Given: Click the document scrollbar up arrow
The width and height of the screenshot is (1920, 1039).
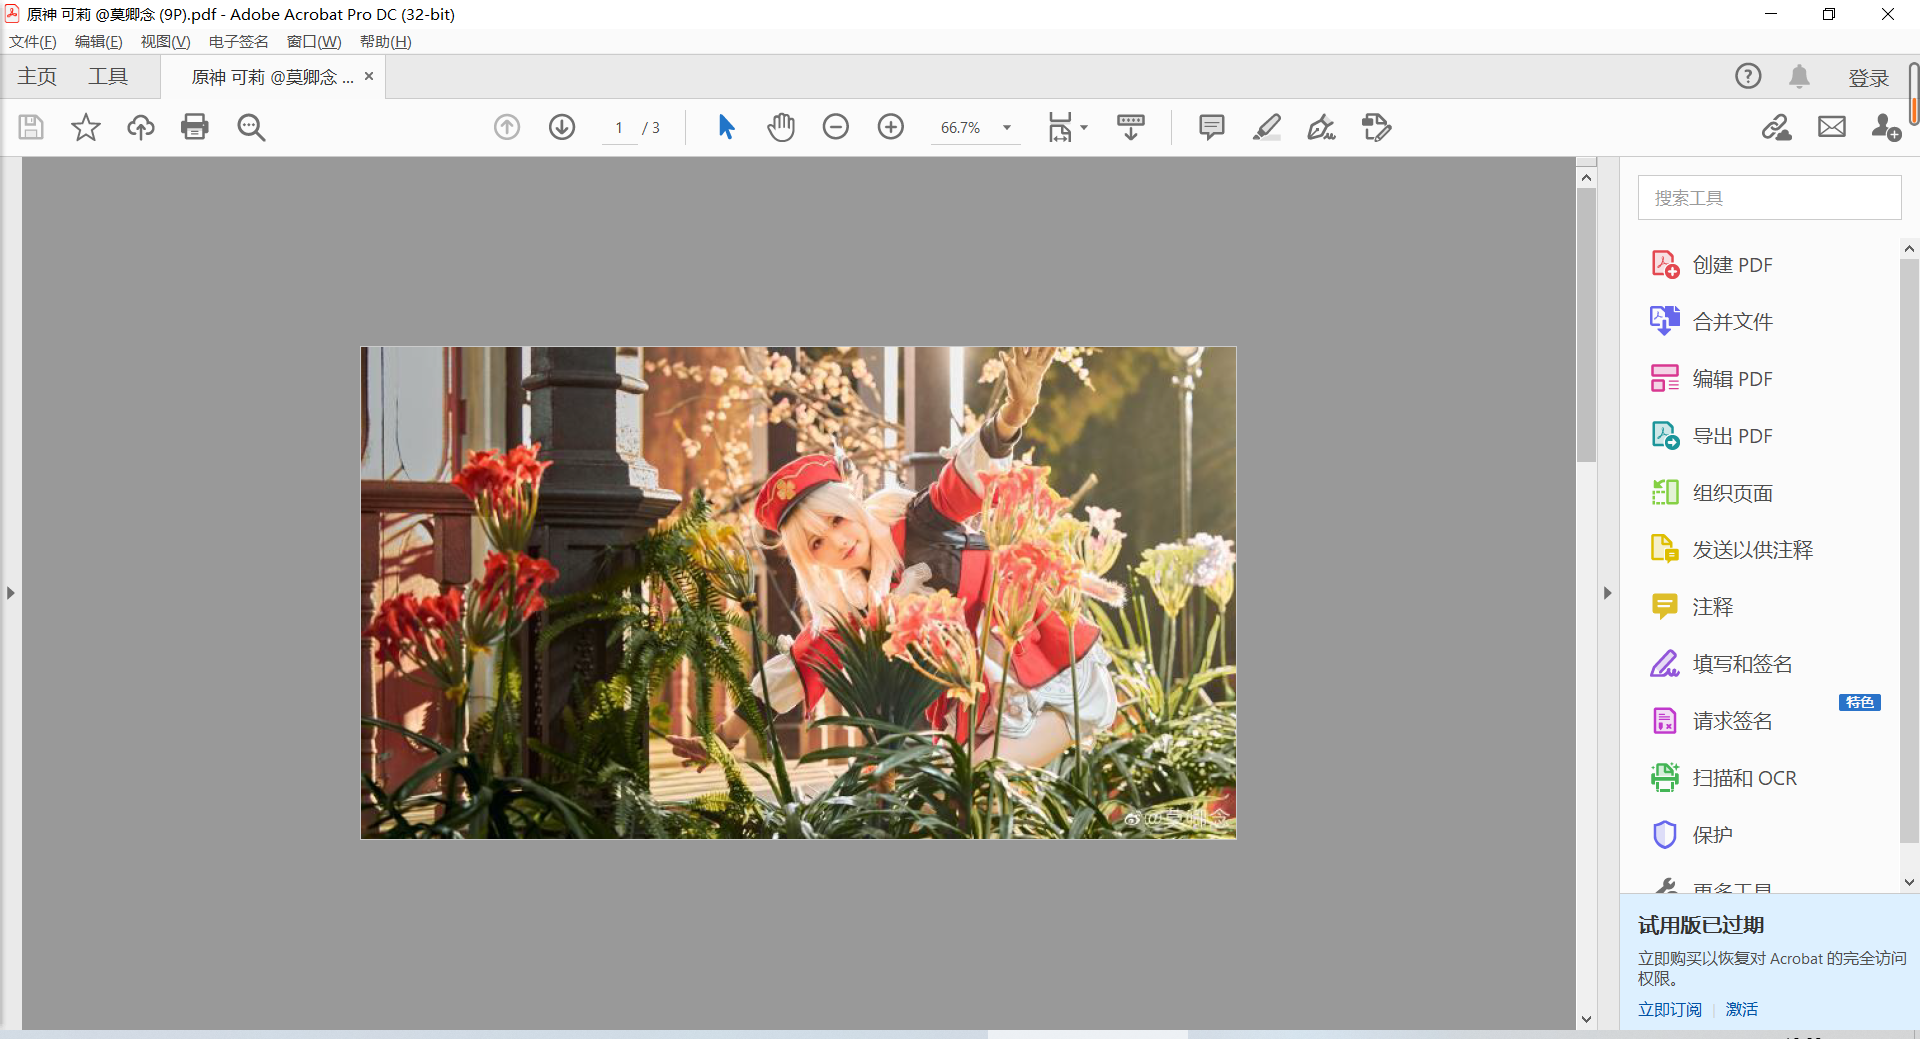Looking at the screenshot, I should pos(1586,177).
